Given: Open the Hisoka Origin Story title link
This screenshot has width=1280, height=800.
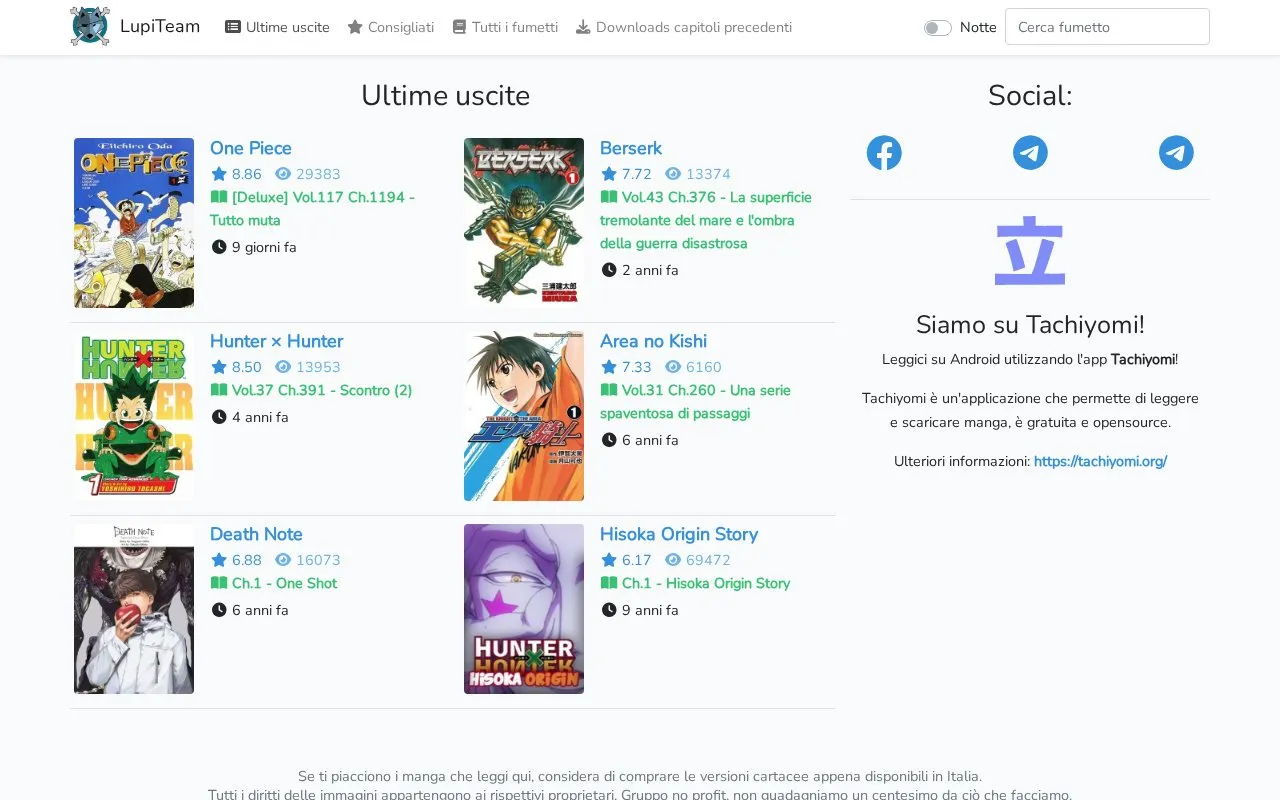Looking at the screenshot, I should click(x=679, y=534).
